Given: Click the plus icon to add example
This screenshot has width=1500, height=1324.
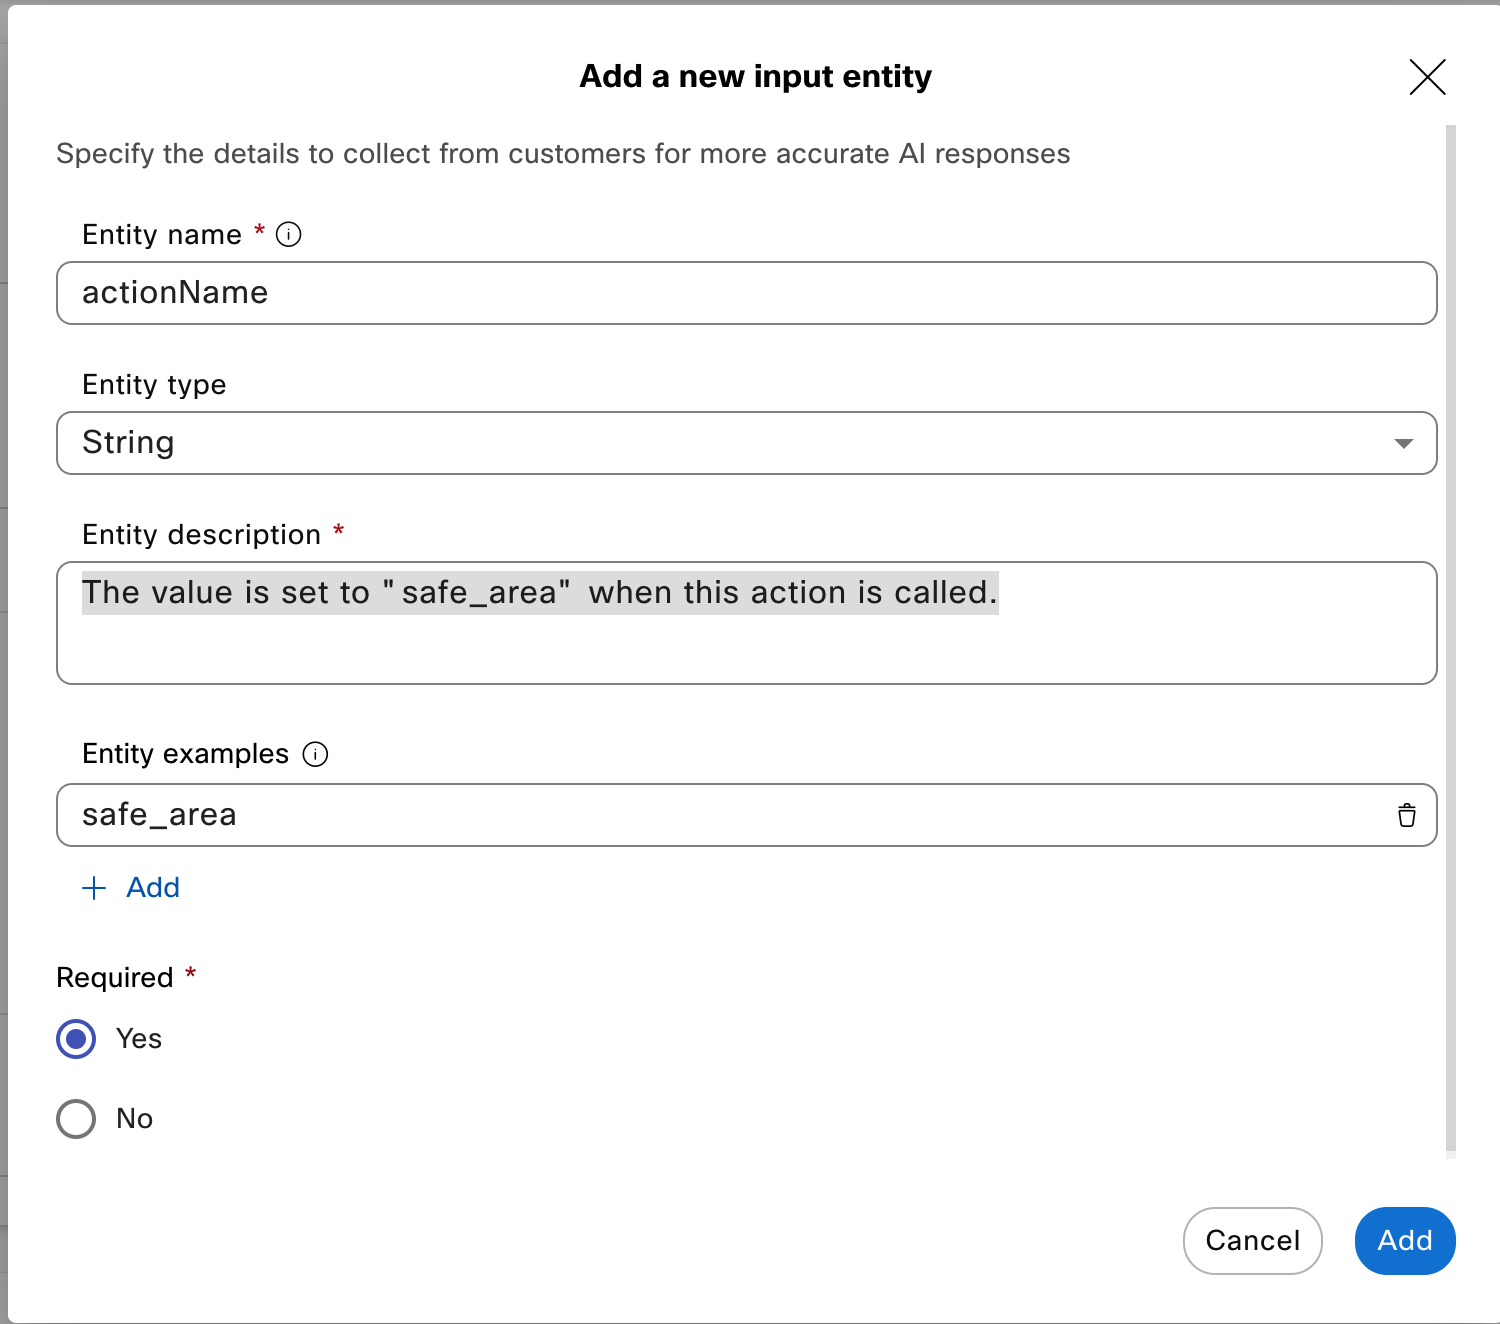Looking at the screenshot, I should (94, 888).
